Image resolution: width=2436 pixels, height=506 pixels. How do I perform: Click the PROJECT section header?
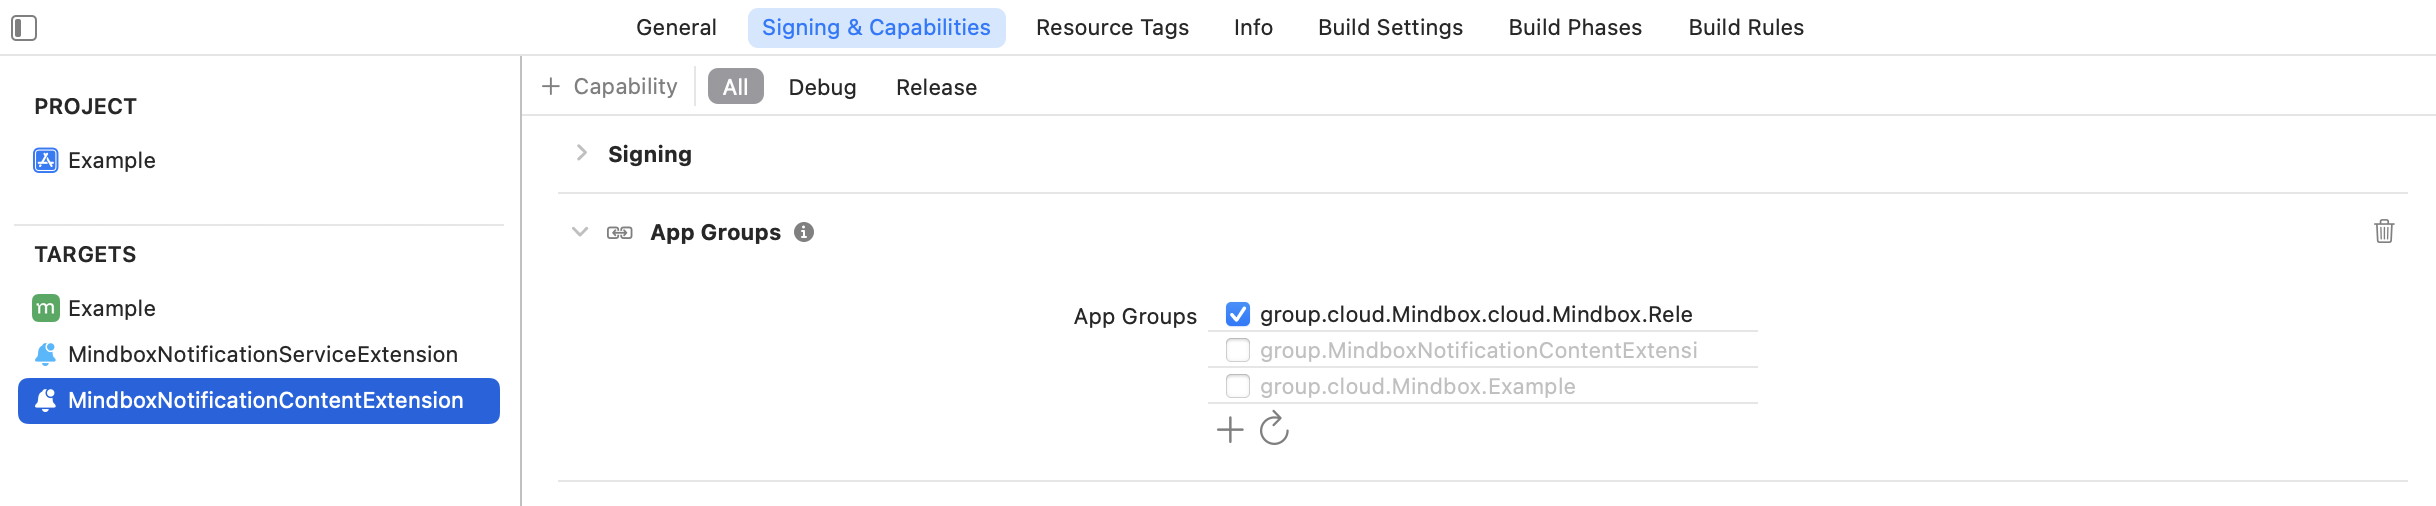(x=86, y=106)
